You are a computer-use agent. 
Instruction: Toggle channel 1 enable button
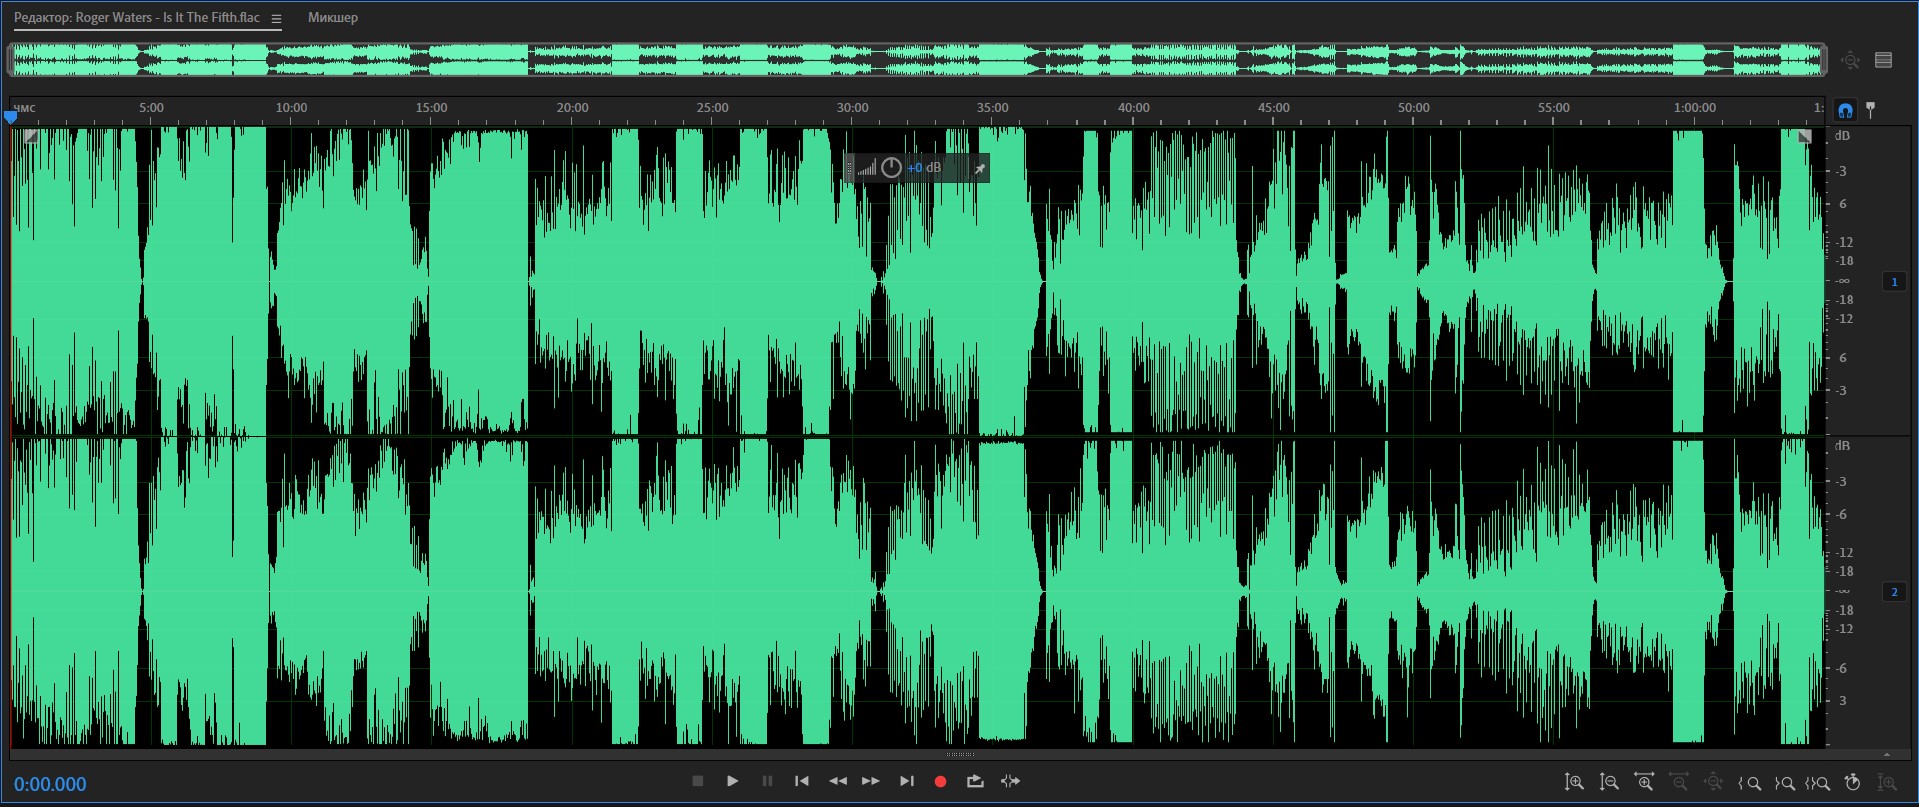[1894, 282]
